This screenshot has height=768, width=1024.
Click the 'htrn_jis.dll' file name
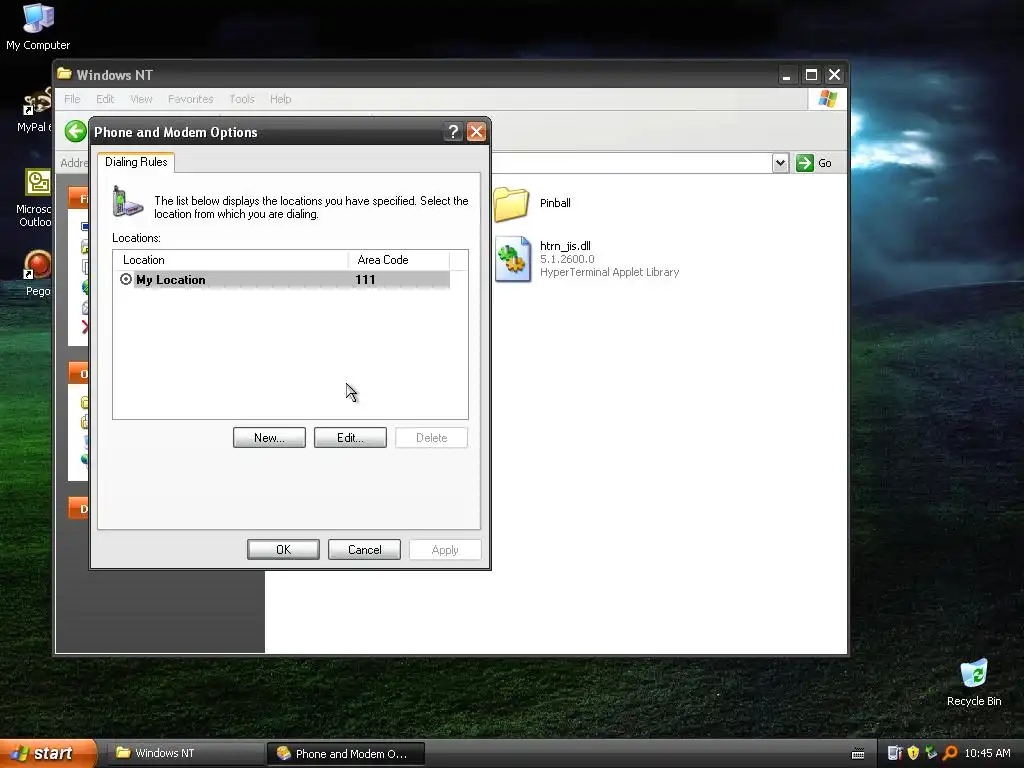click(x=566, y=246)
